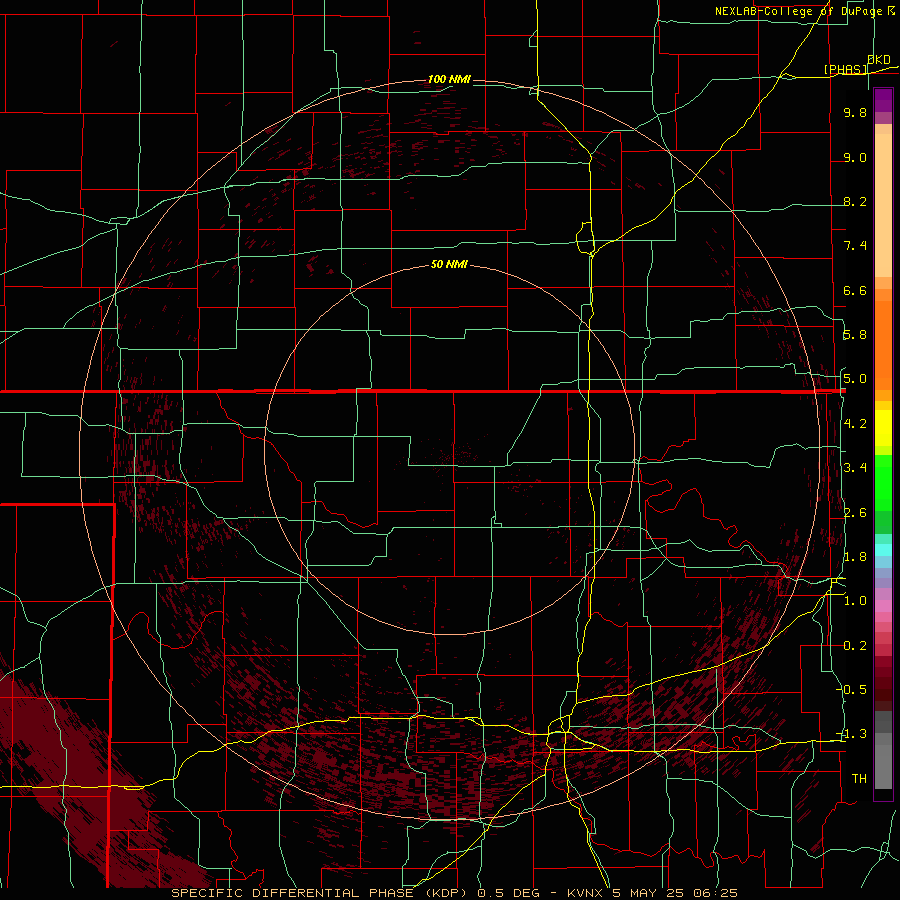
Task: Click the [PHAS] label near the legend
Action: point(845,69)
